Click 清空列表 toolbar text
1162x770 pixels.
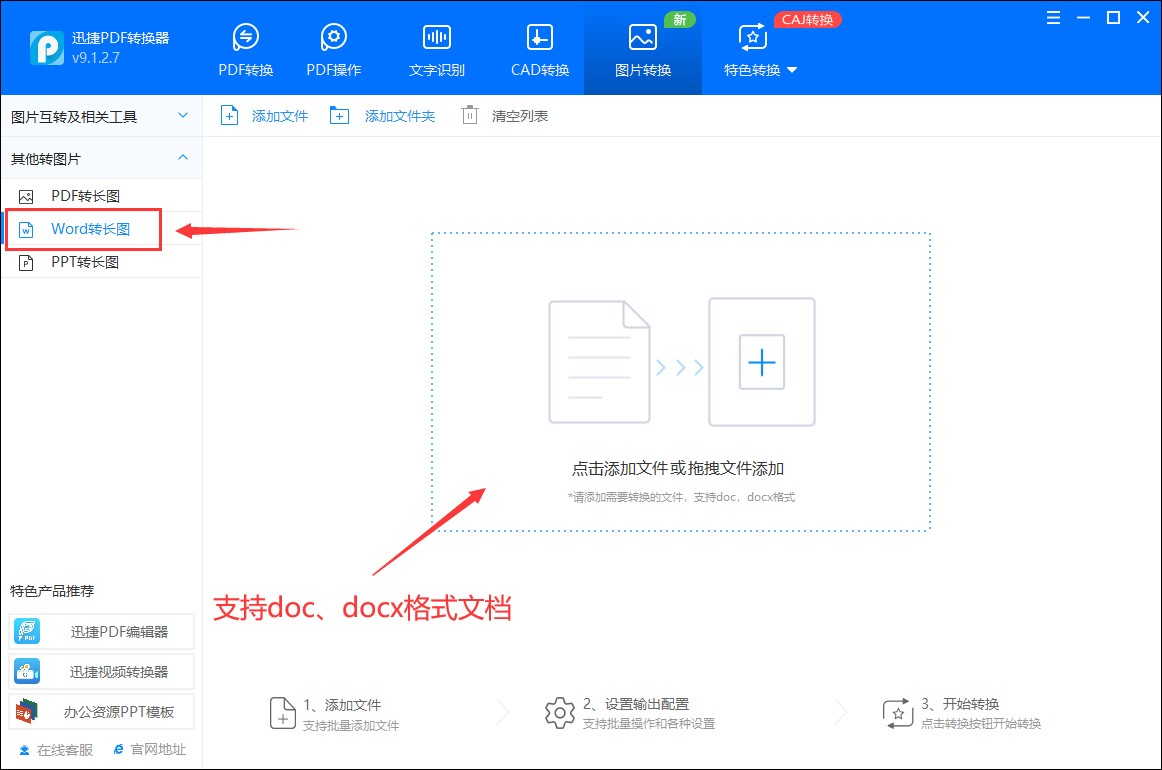pyautogui.click(x=519, y=116)
